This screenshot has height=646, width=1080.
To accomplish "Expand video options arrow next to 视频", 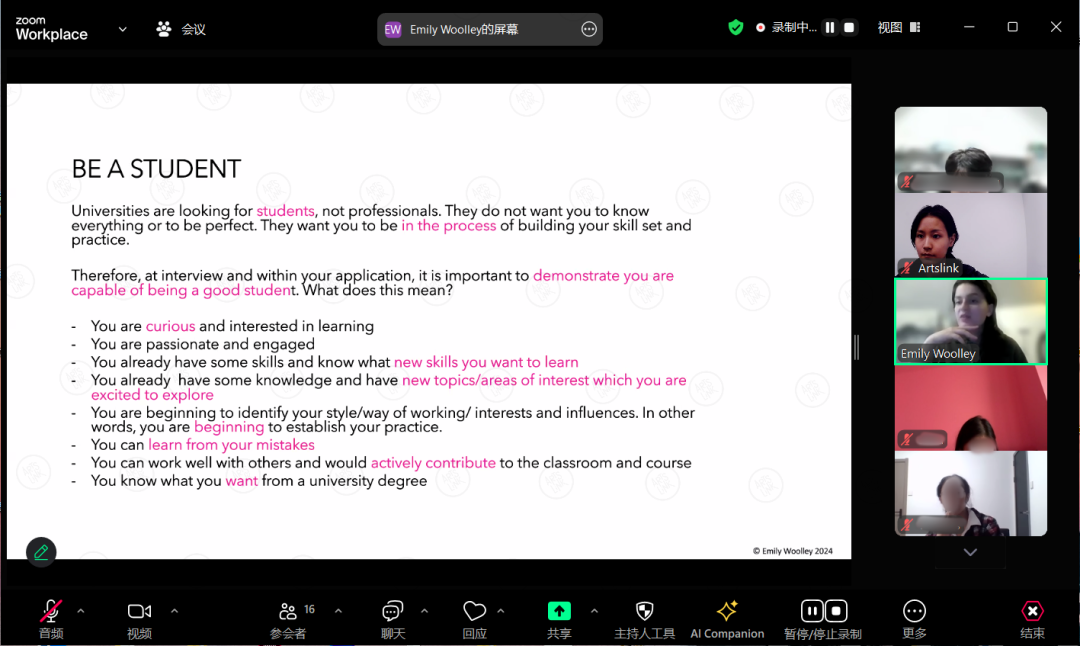I will (x=174, y=611).
